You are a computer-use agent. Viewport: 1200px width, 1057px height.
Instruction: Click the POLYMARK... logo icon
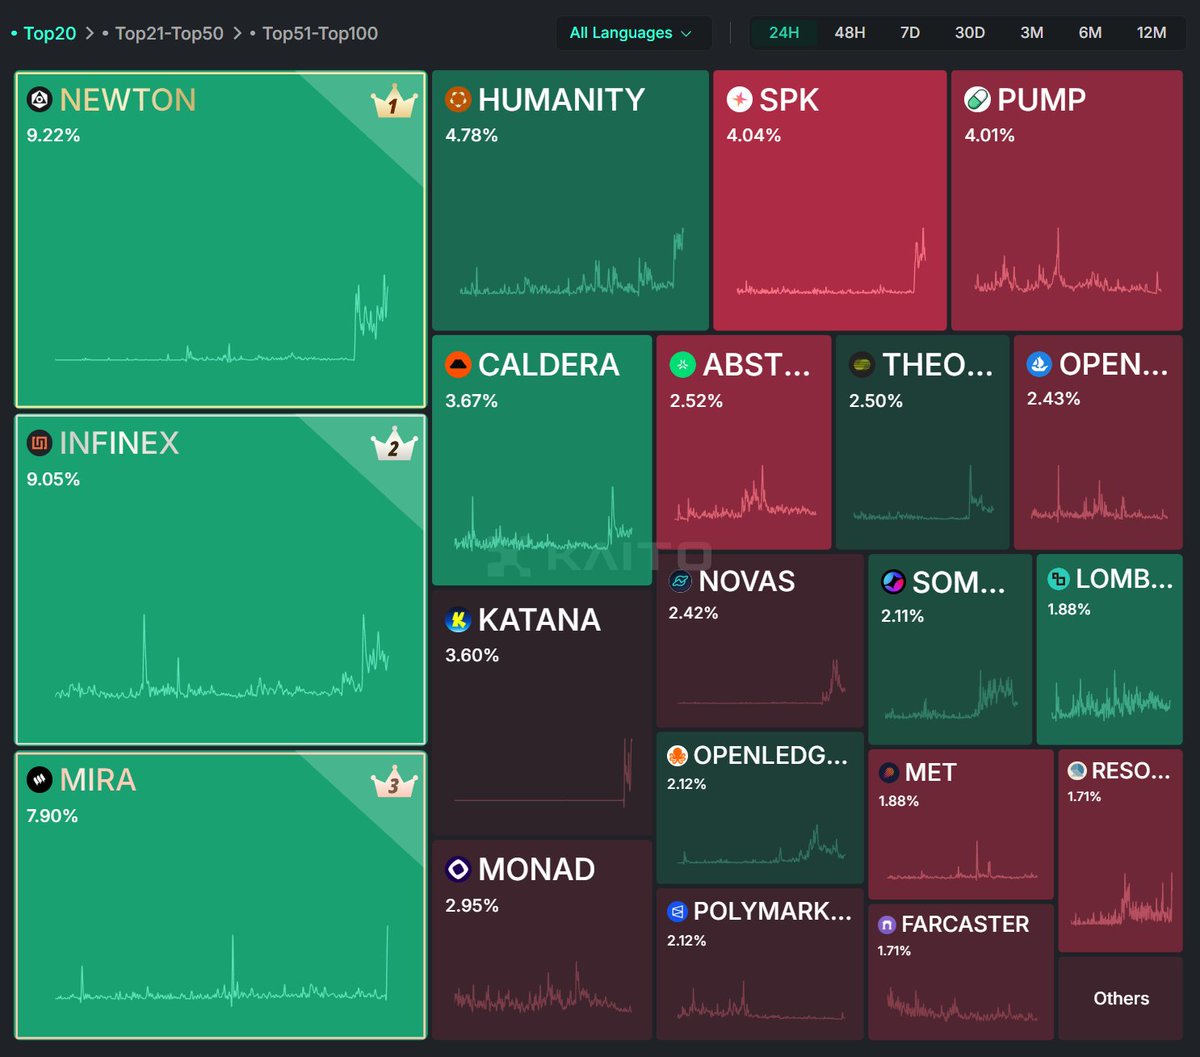click(x=677, y=911)
